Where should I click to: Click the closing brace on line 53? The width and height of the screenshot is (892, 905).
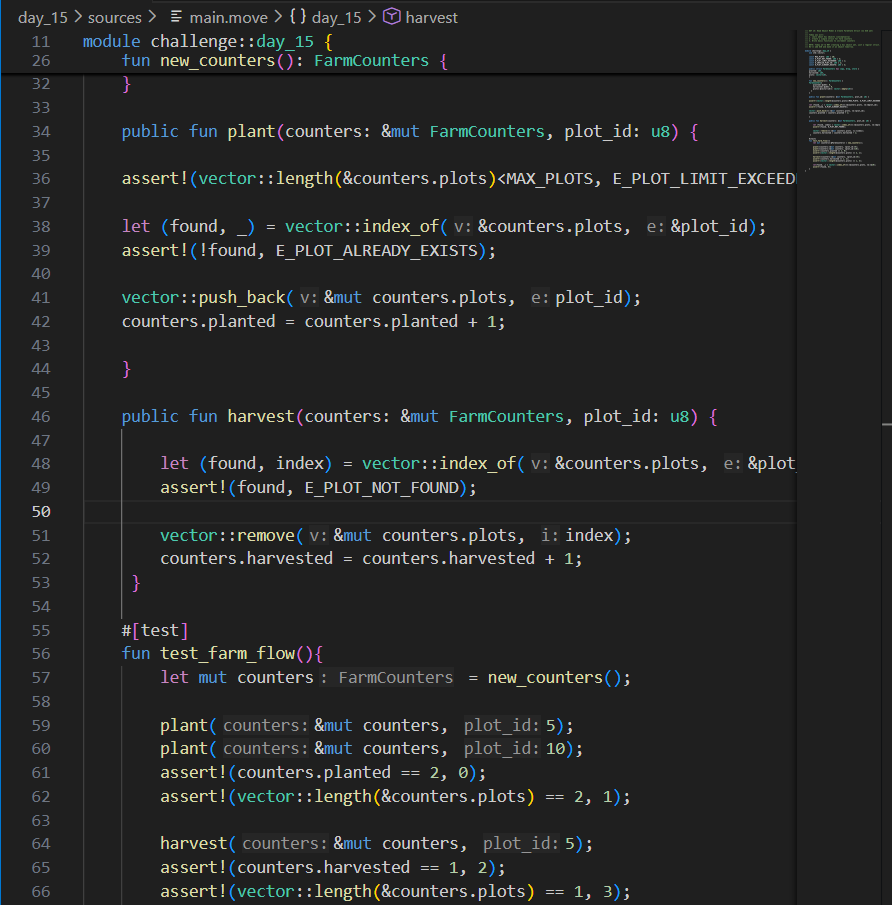click(x=136, y=583)
